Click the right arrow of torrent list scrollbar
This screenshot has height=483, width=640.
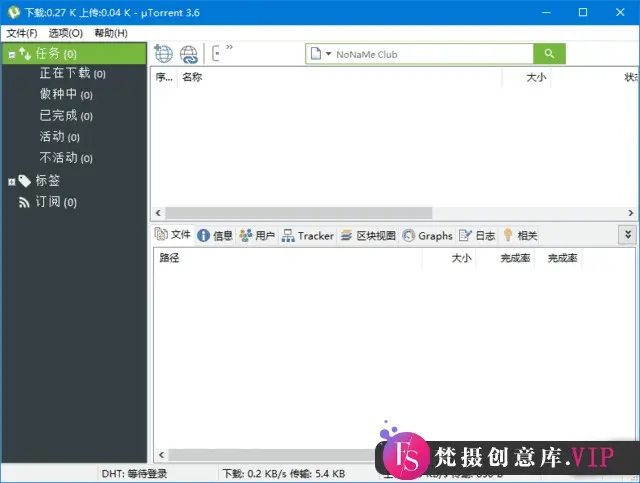tap(631, 213)
